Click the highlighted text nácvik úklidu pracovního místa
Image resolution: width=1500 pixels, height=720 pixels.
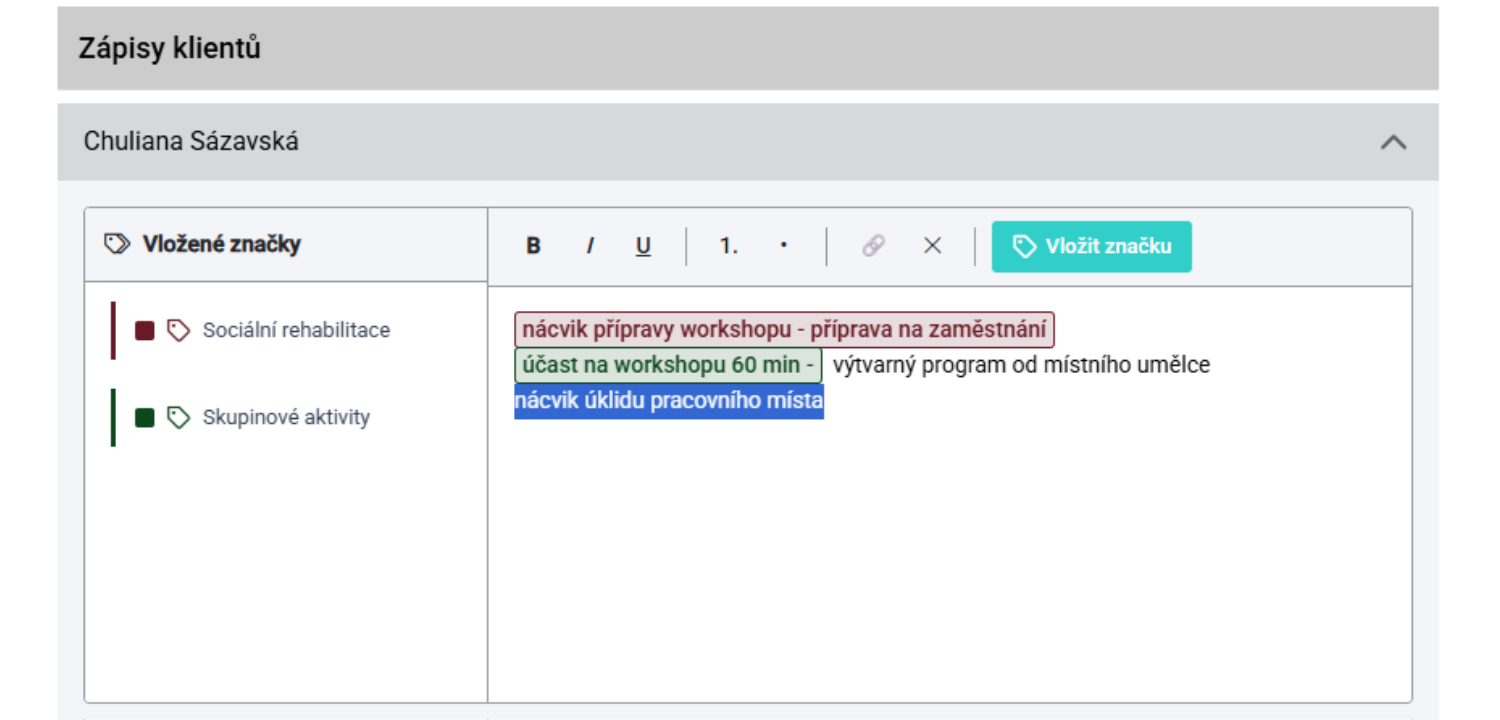click(x=668, y=402)
